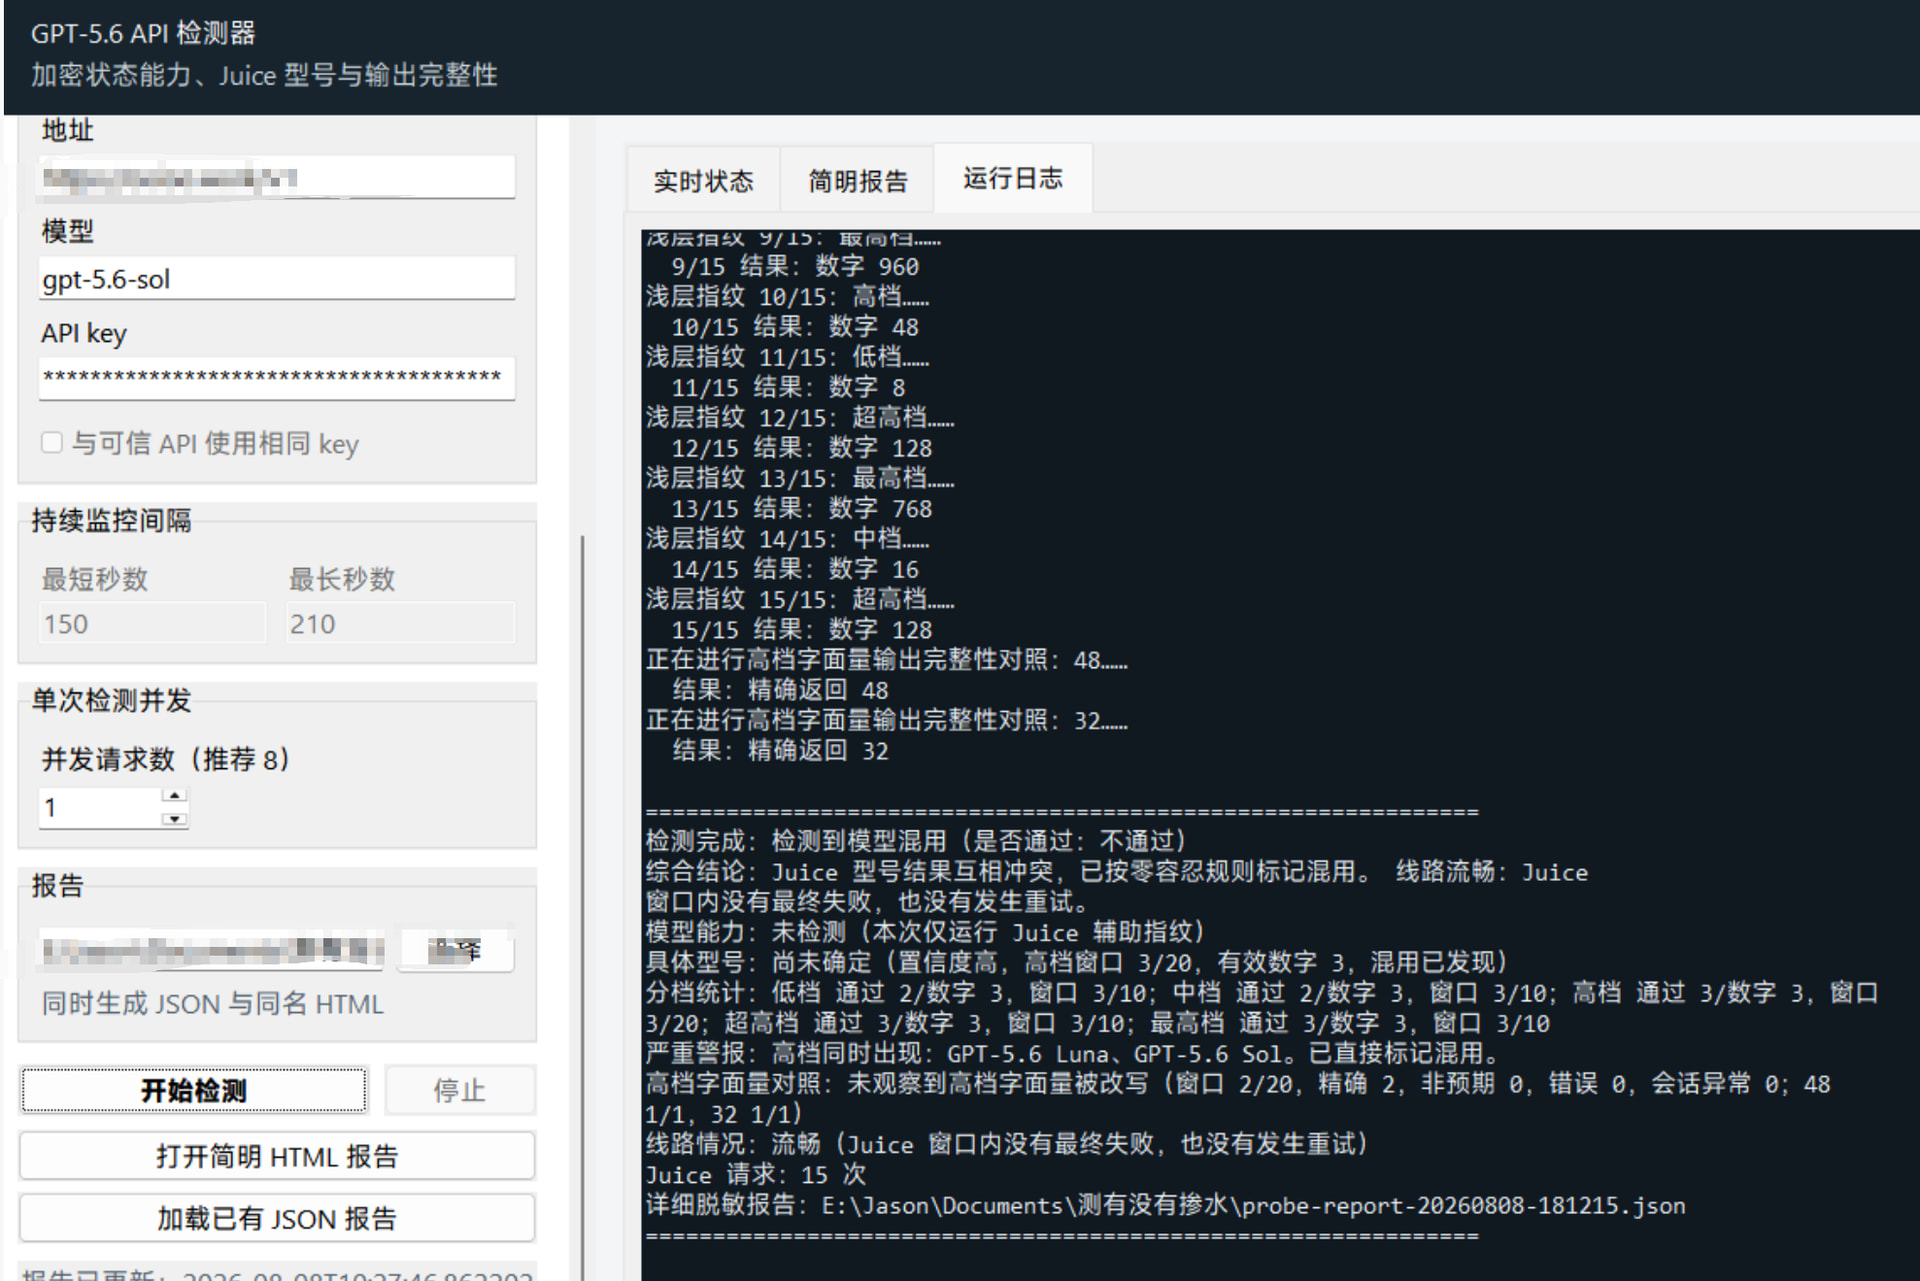Open the report via 打开简明 HTML 报告
Image resolution: width=1920 pixels, height=1281 pixels.
277,1157
